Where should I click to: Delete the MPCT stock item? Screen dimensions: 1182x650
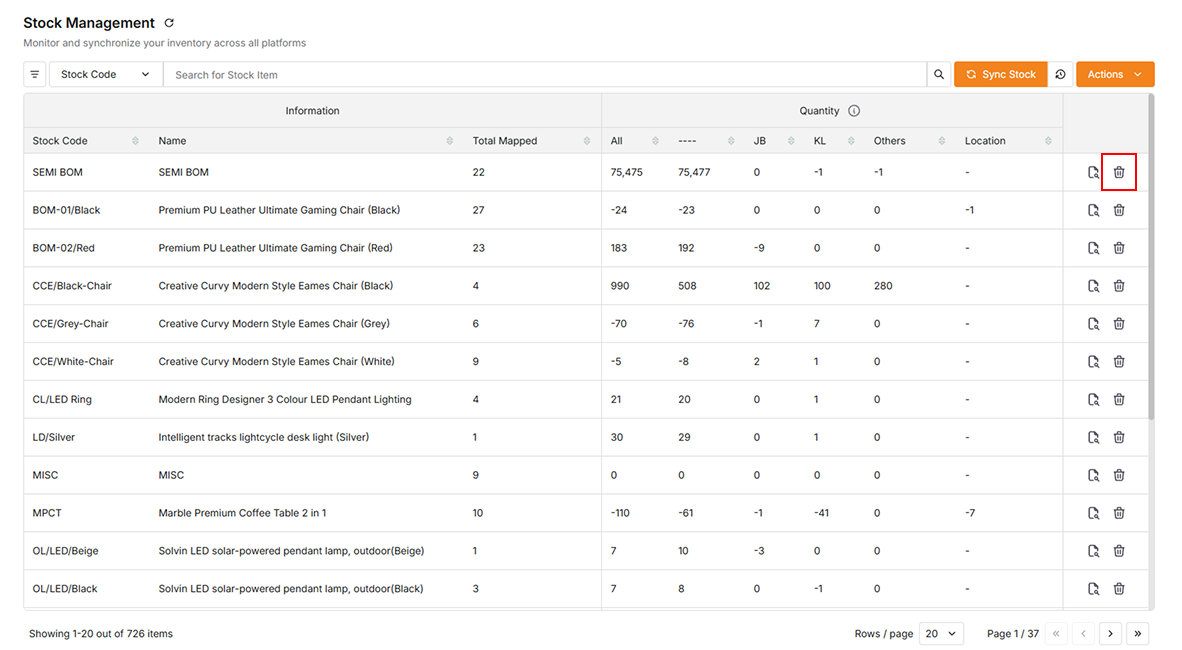[1119, 513]
